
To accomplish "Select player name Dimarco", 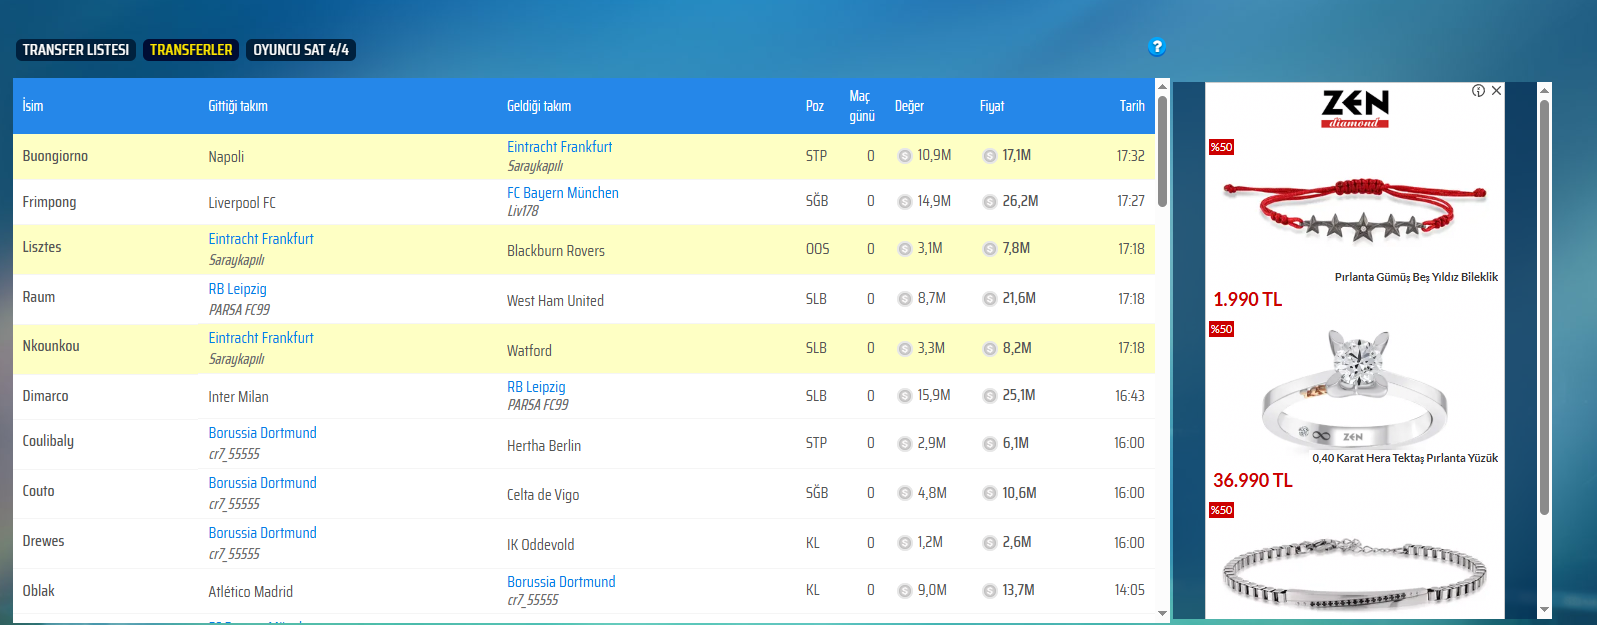I will click(46, 396).
